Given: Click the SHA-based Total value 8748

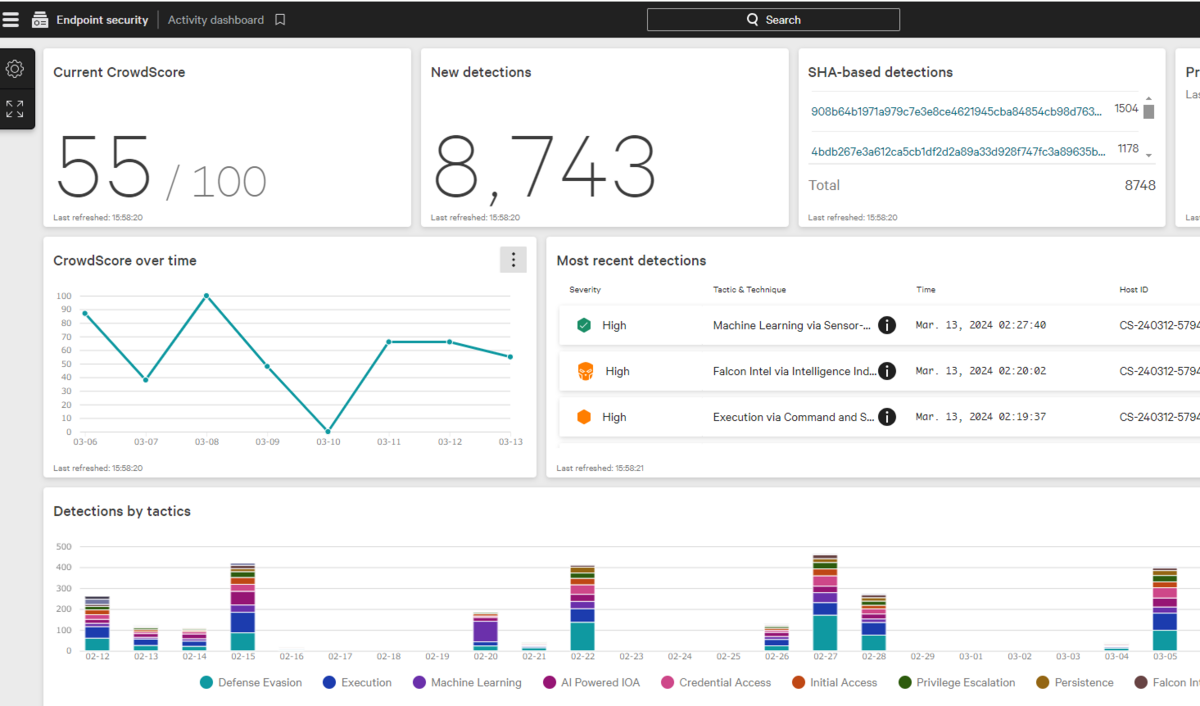Looking at the screenshot, I should (x=1140, y=185).
